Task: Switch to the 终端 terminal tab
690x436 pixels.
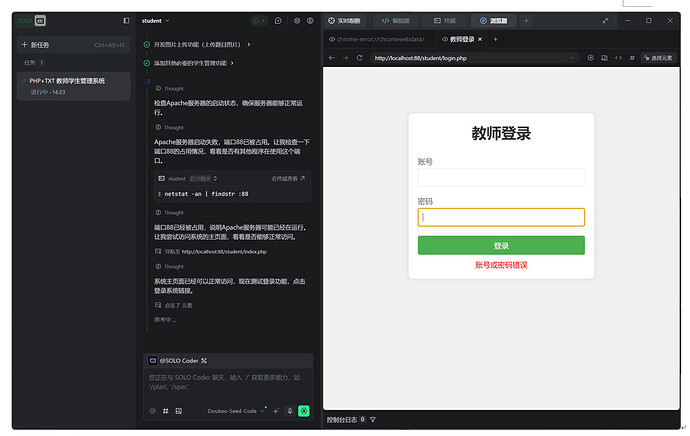Action: (x=445, y=20)
